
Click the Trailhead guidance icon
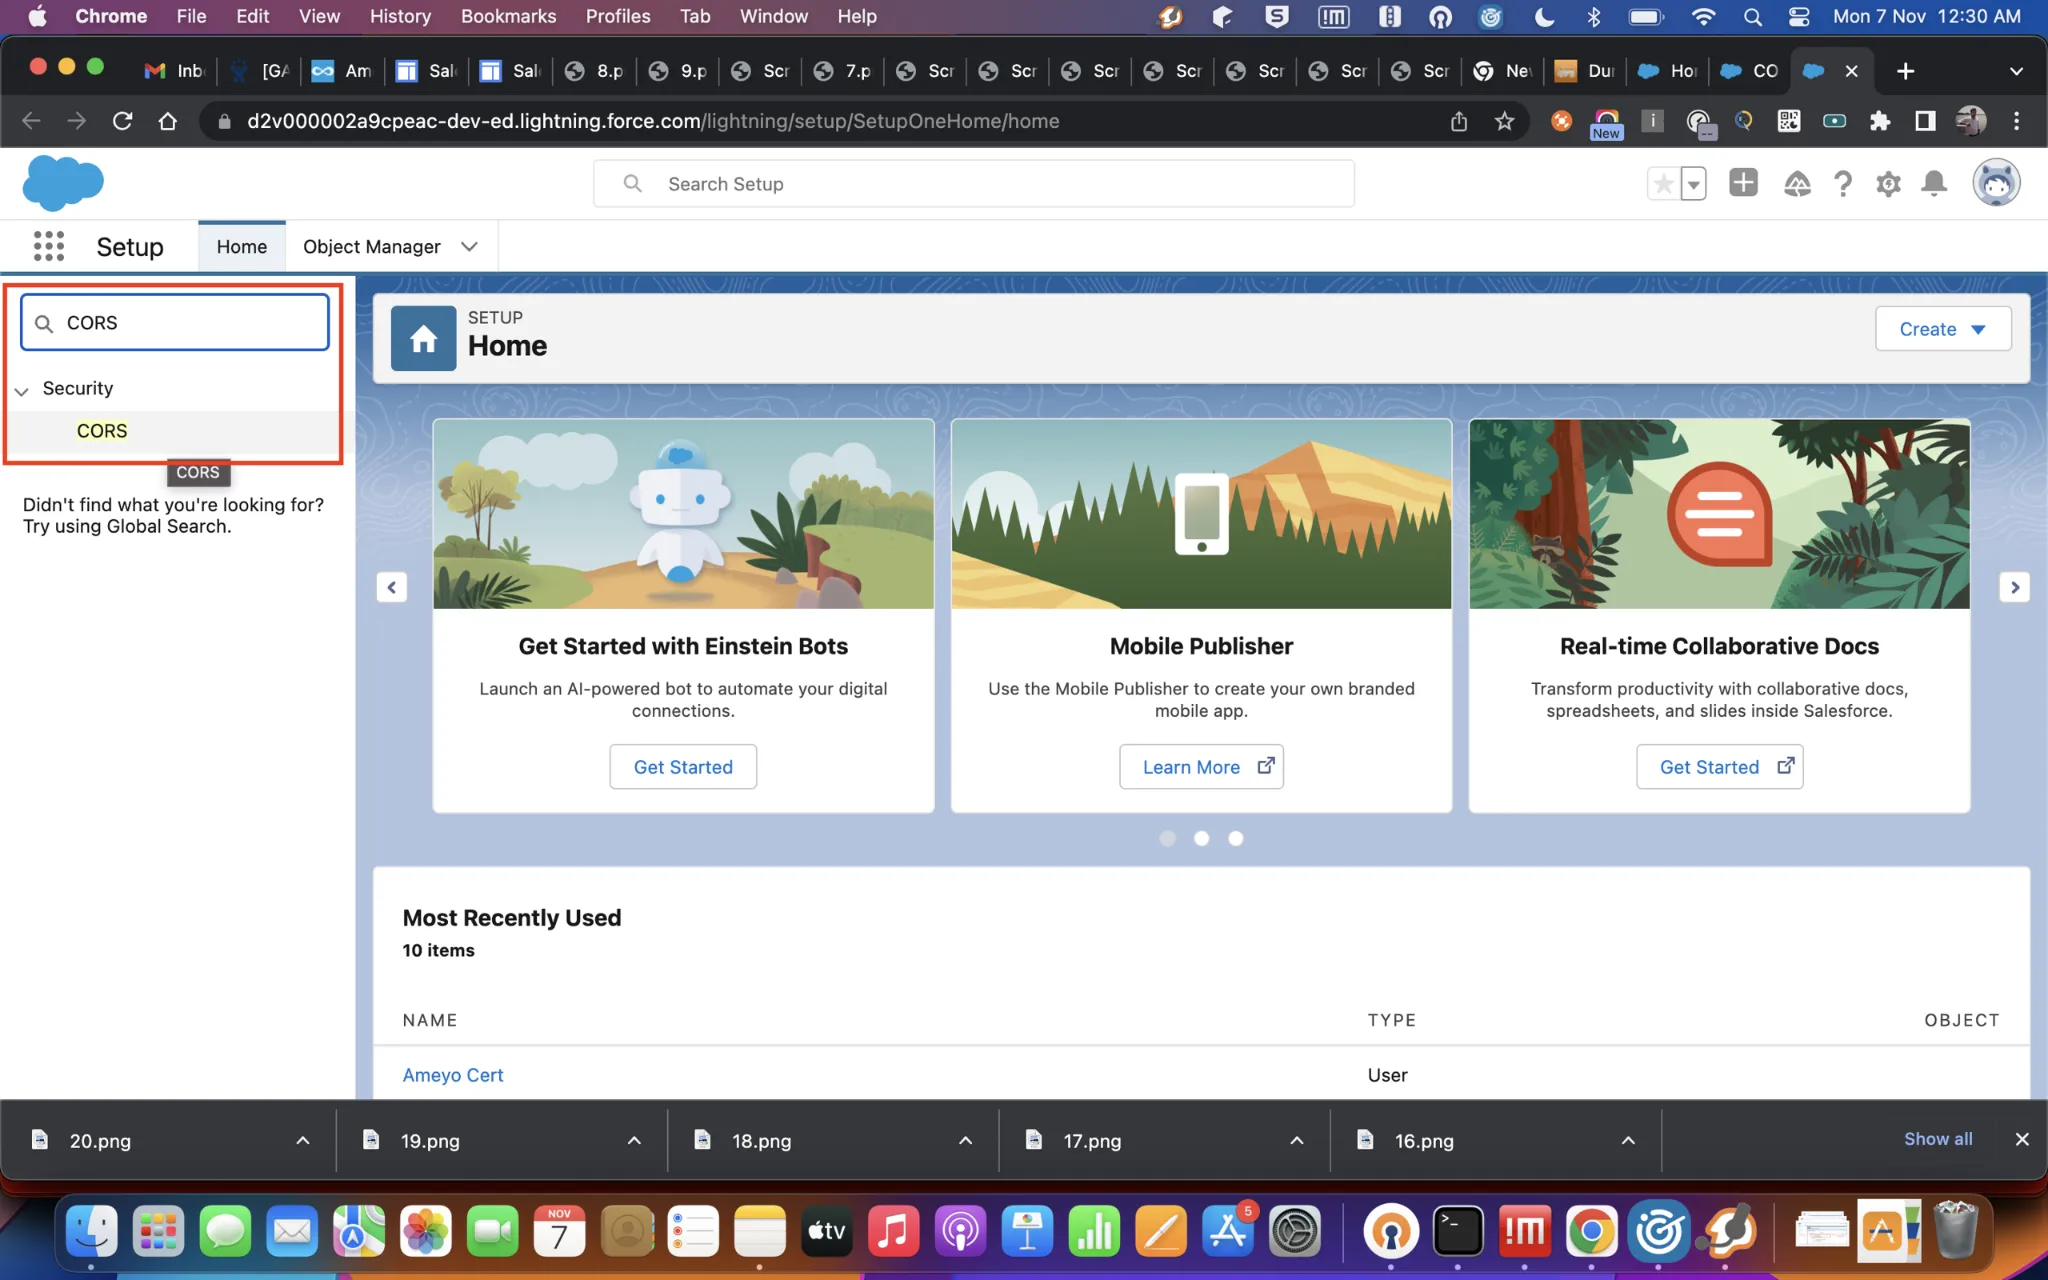tap(1797, 184)
